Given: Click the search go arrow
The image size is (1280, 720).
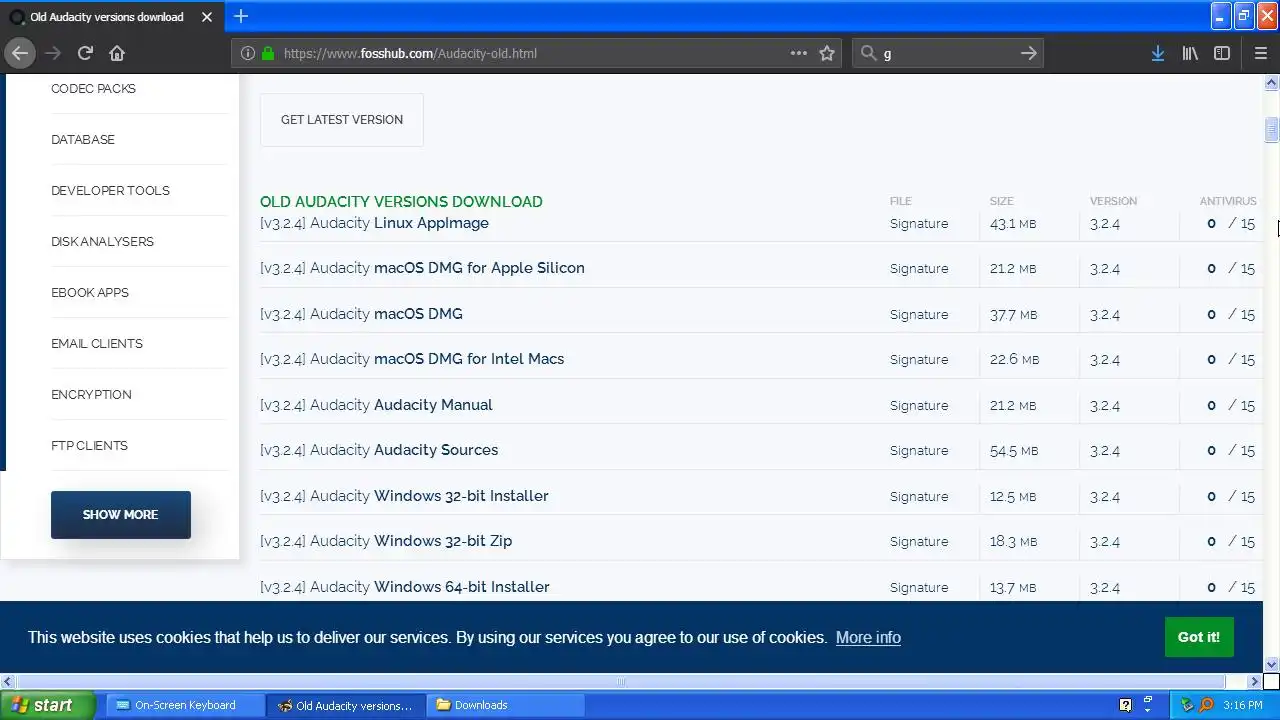Looking at the screenshot, I should click(x=1028, y=53).
